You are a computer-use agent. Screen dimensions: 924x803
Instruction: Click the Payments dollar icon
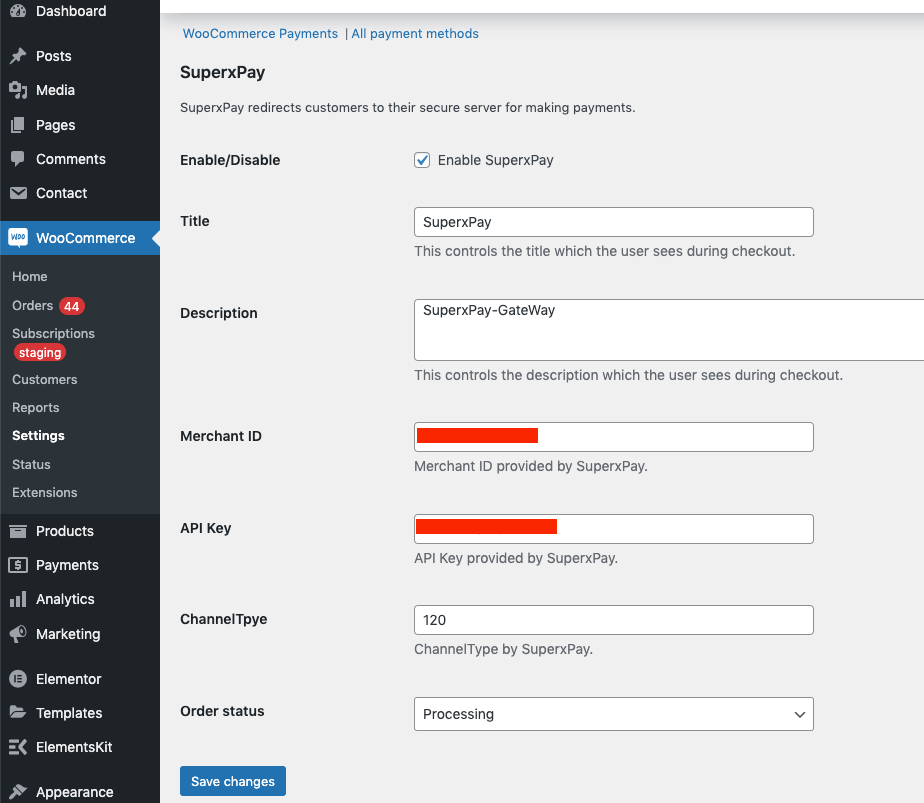tap(18, 565)
